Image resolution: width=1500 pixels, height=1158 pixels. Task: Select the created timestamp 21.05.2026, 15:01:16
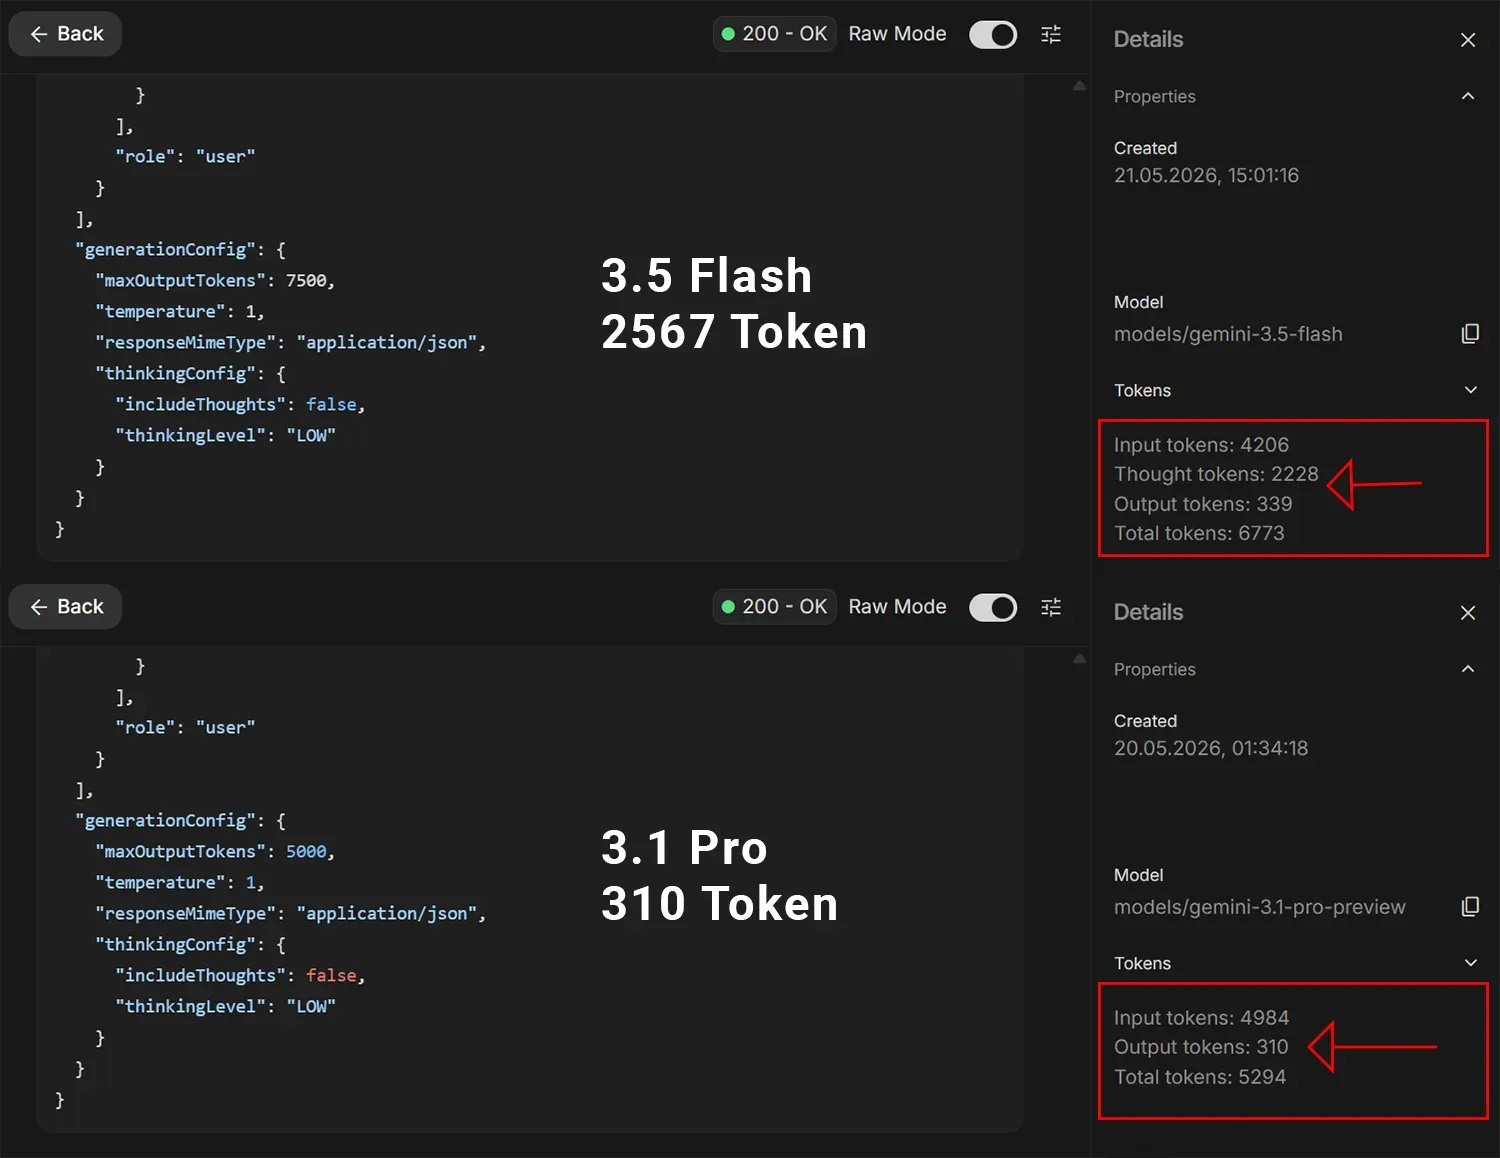click(x=1206, y=175)
